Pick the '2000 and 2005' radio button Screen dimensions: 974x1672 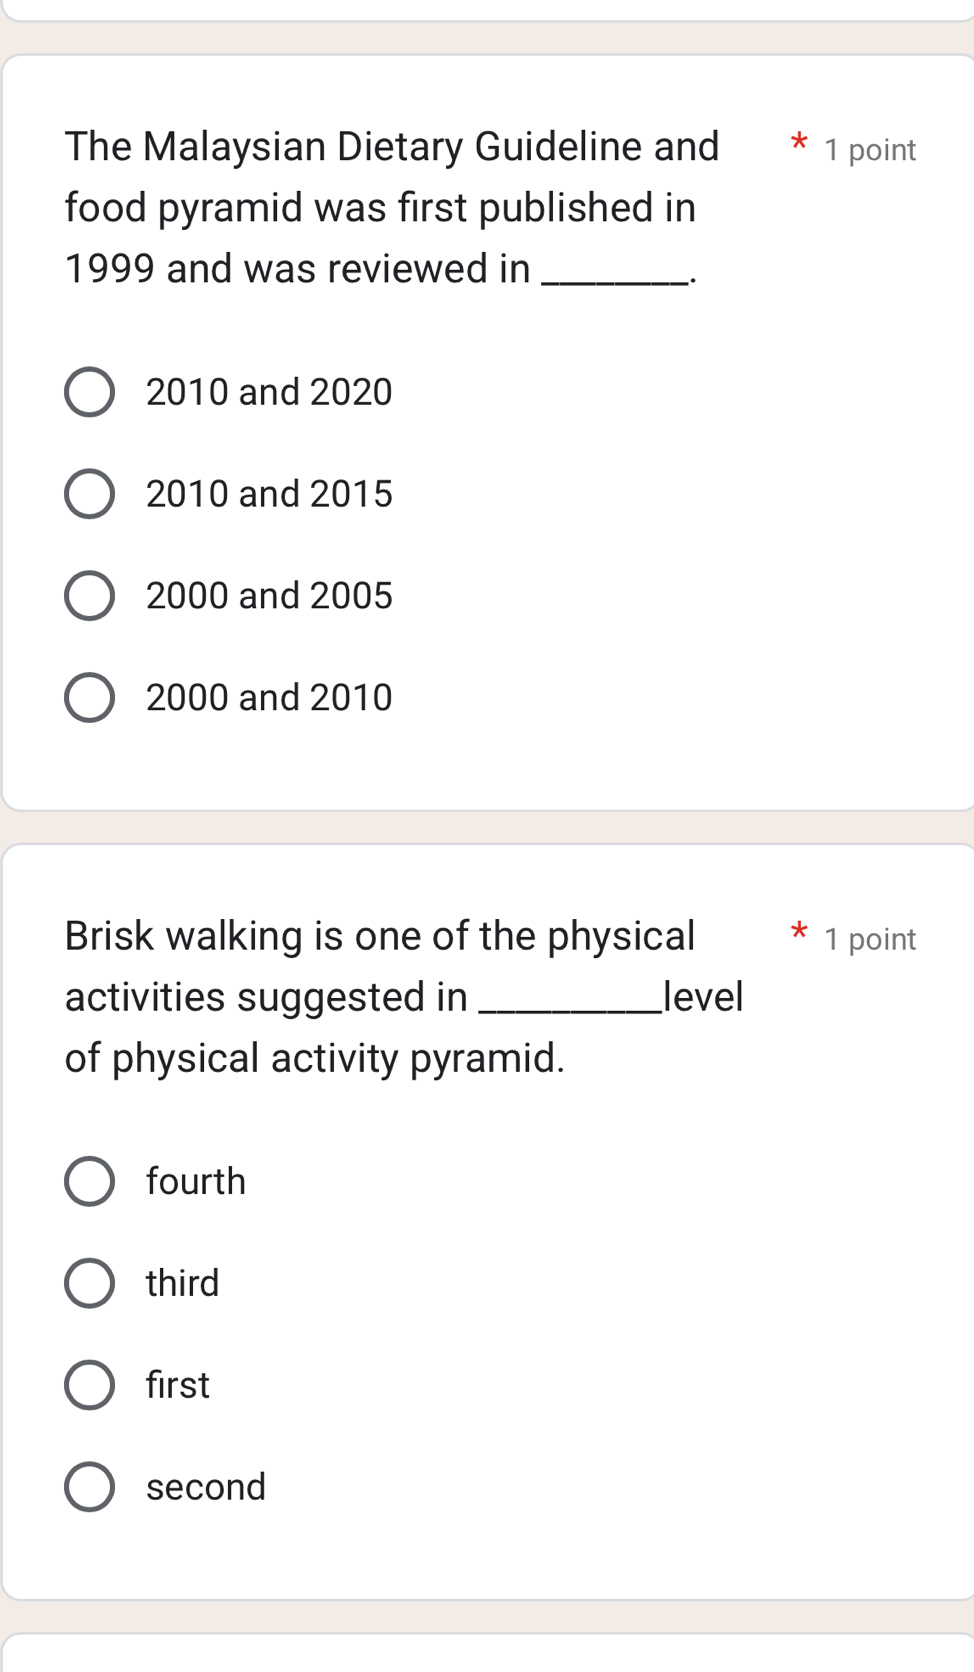[x=89, y=596]
